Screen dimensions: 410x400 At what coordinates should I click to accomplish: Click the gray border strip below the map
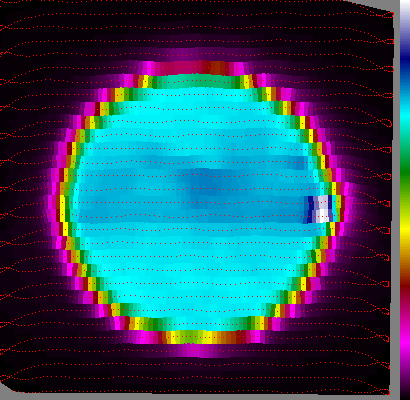pyautogui.click(x=200, y=397)
